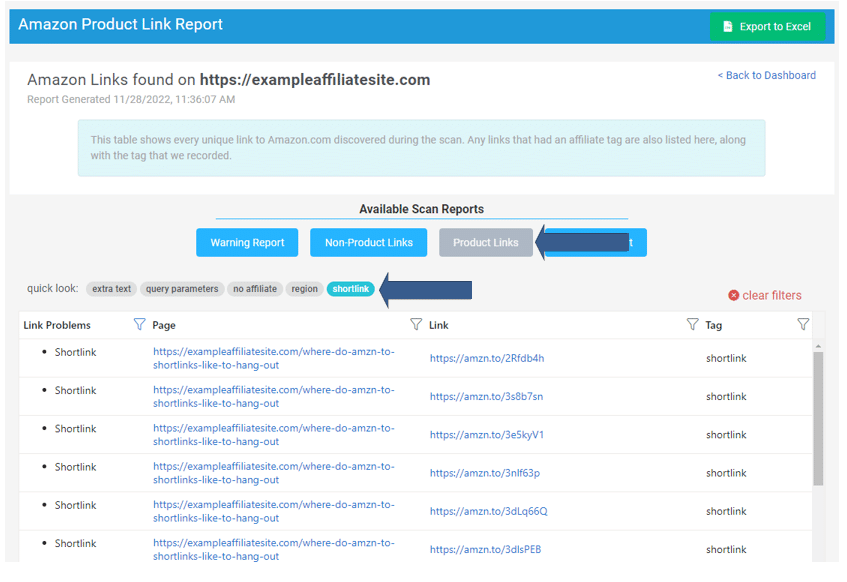Toggle the extra text quick filter

click(111, 289)
